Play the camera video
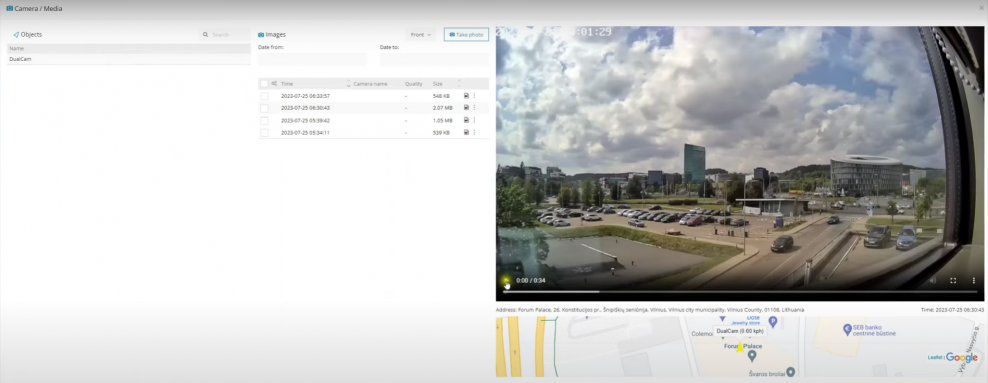Image resolution: width=988 pixels, height=383 pixels. click(506, 280)
